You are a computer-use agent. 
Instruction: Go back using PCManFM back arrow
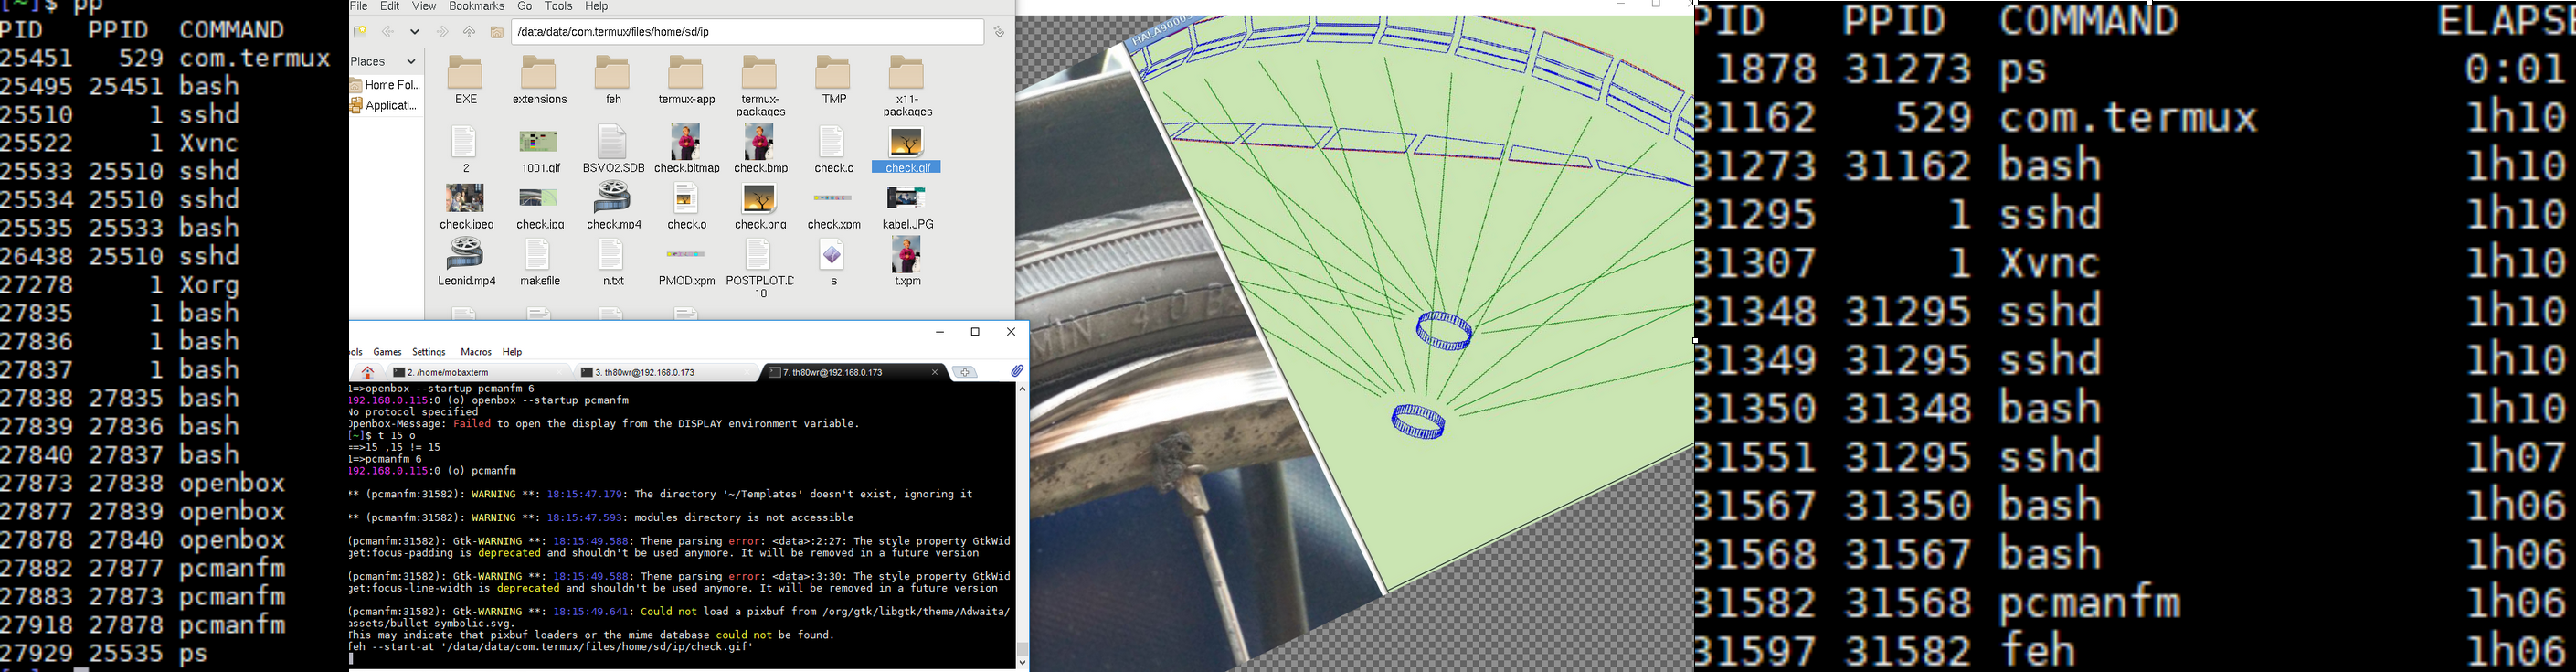[x=388, y=32]
